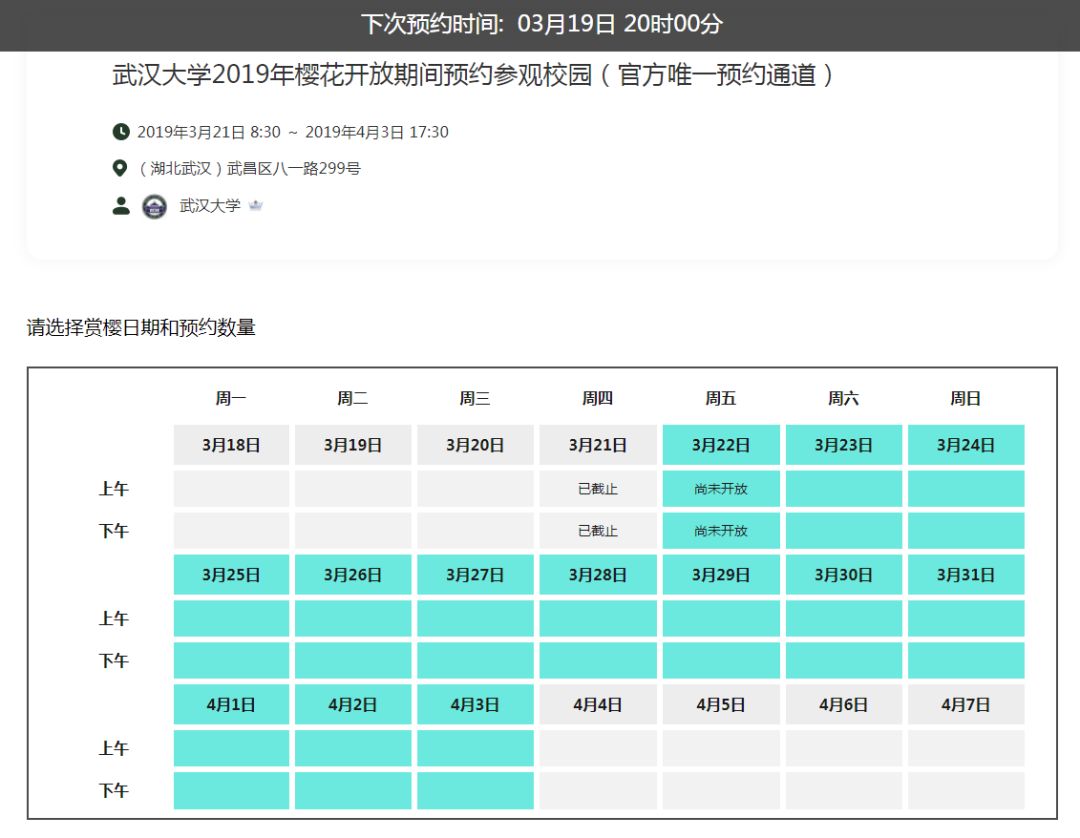
Task: Select the 3月26日 date header
Action: tap(353, 574)
